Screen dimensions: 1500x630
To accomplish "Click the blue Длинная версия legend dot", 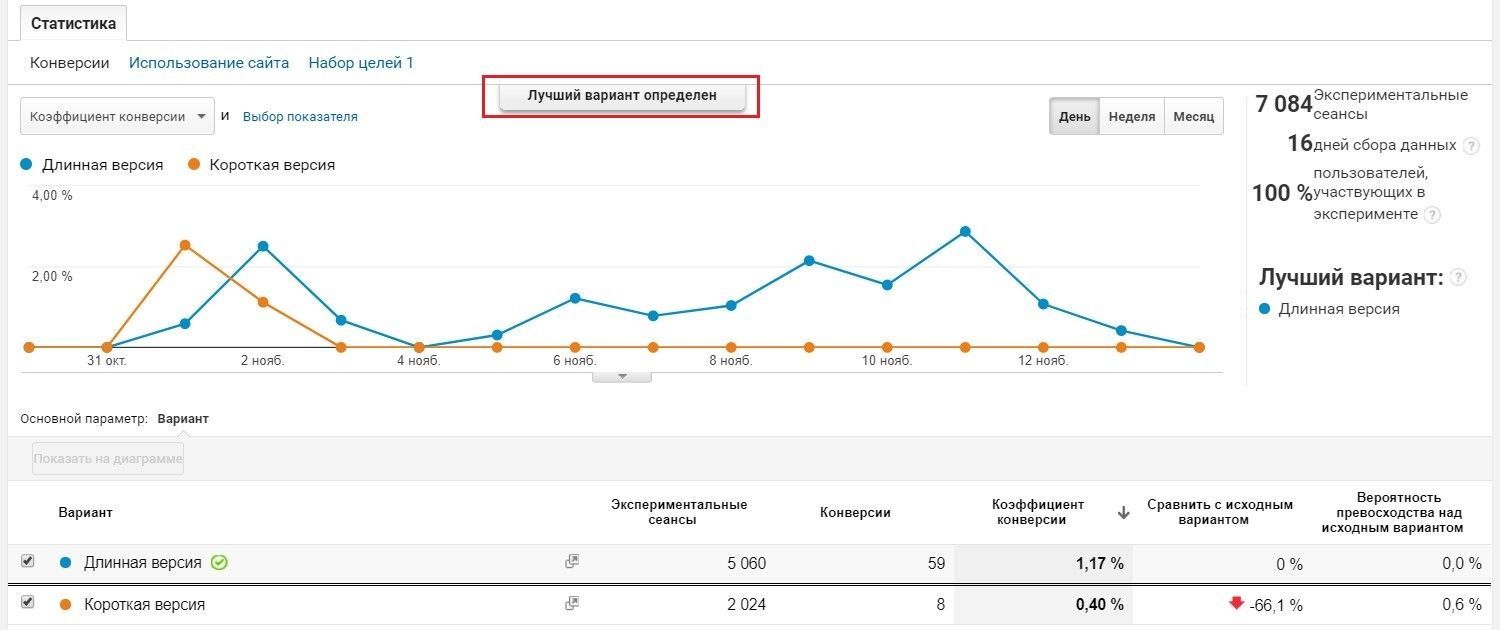I will click(27, 164).
